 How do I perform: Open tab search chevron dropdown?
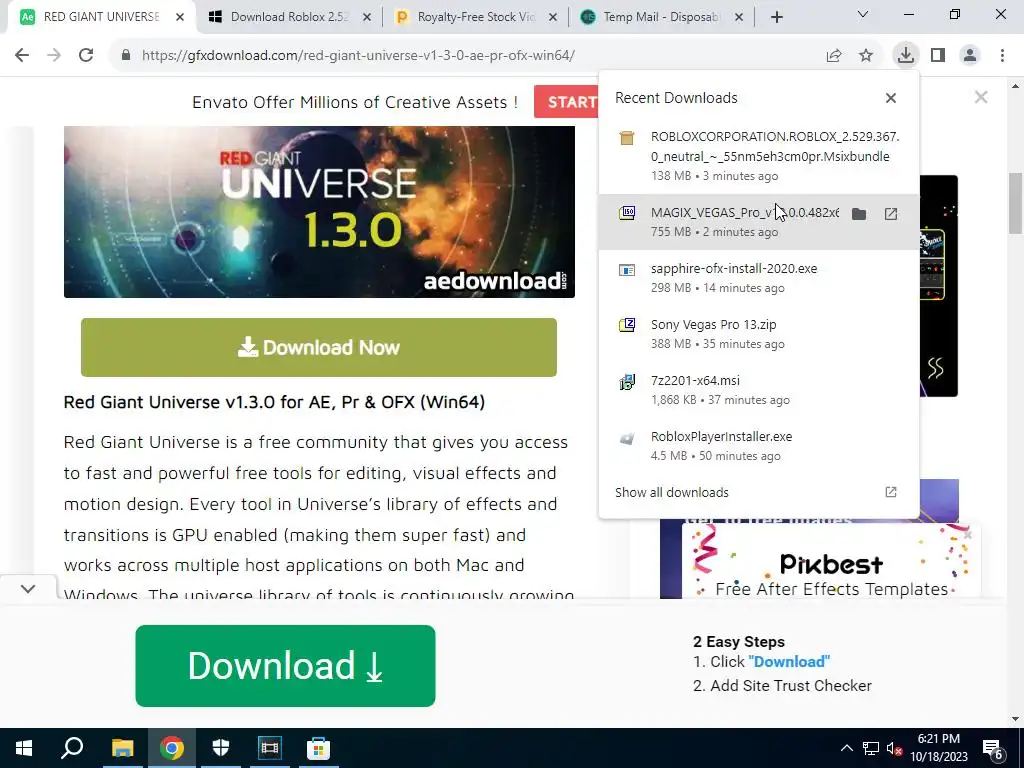pos(863,14)
